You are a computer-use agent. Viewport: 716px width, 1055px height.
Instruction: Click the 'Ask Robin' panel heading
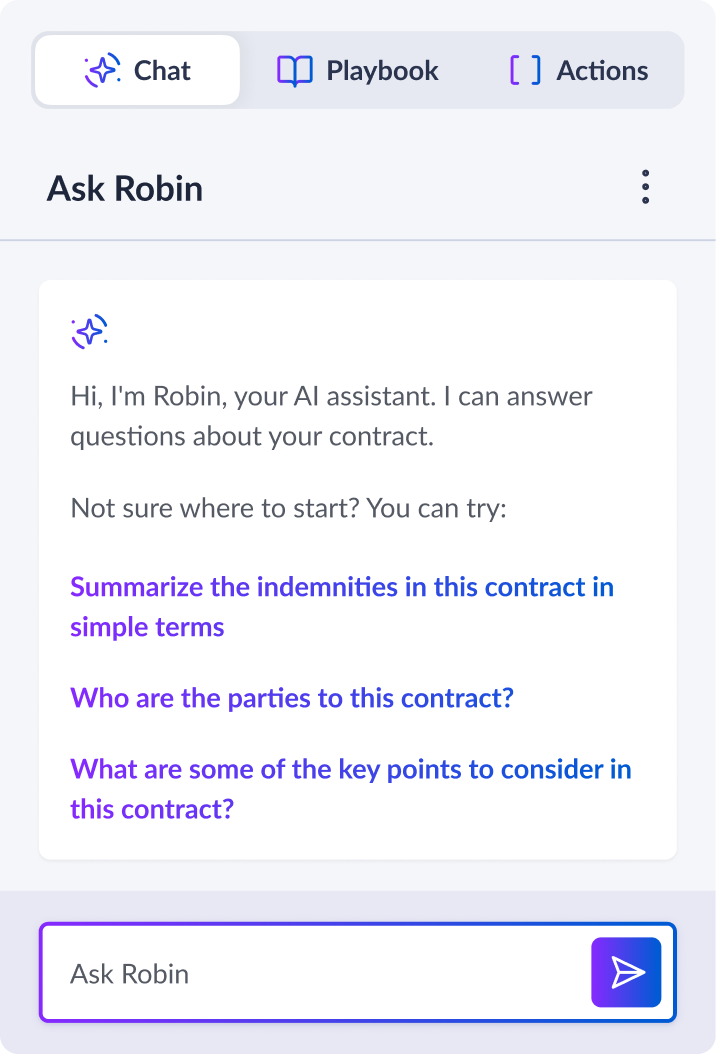point(125,189)
